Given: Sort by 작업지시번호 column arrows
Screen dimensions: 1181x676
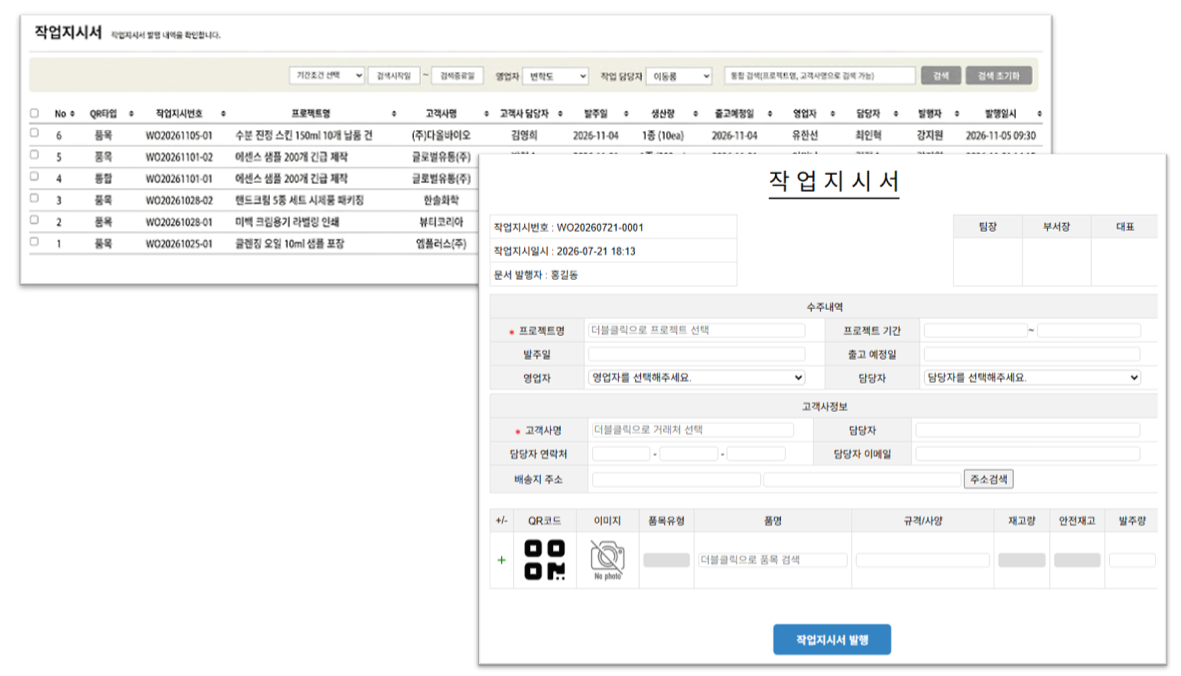Looking at the screenshot, I should click(223, 114).
